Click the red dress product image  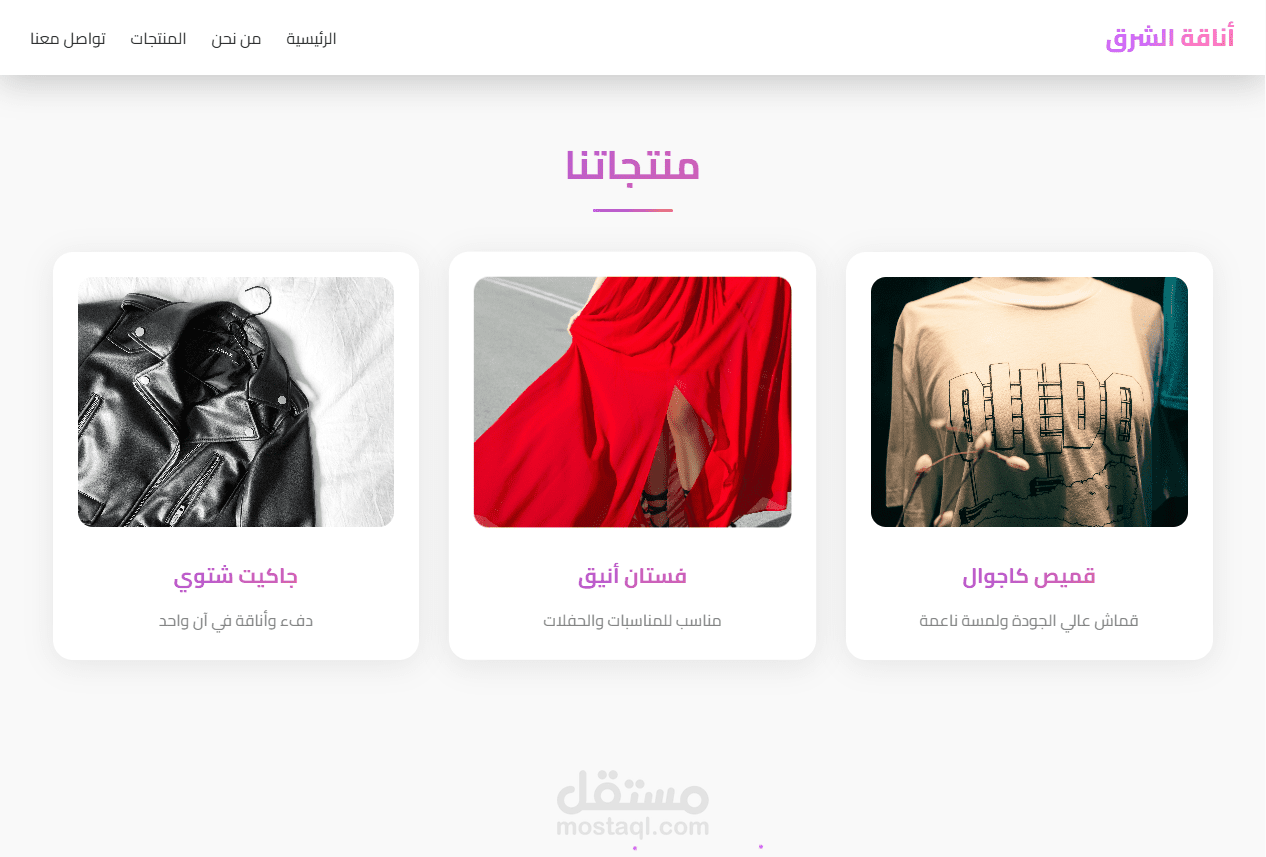[632, 402]
